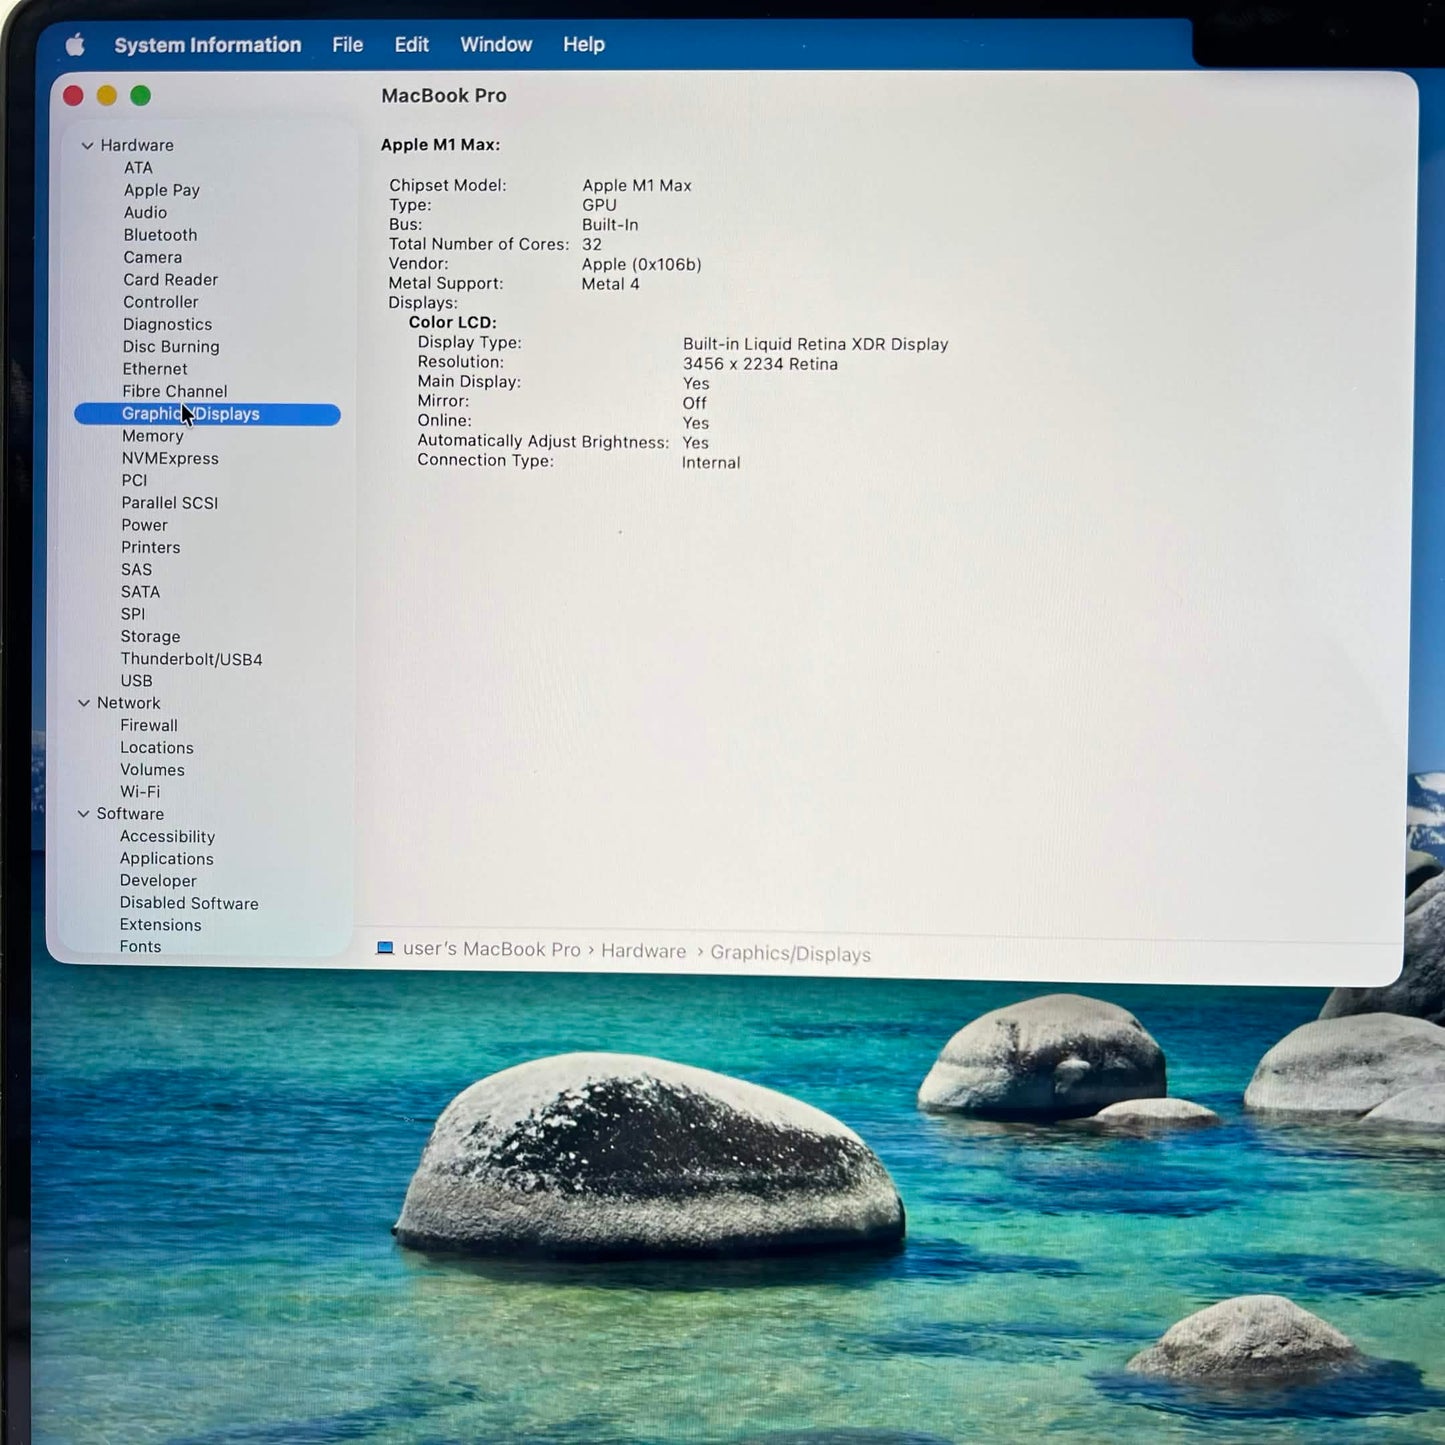Open the Window menu
1445x1445 pixels.
496,45
